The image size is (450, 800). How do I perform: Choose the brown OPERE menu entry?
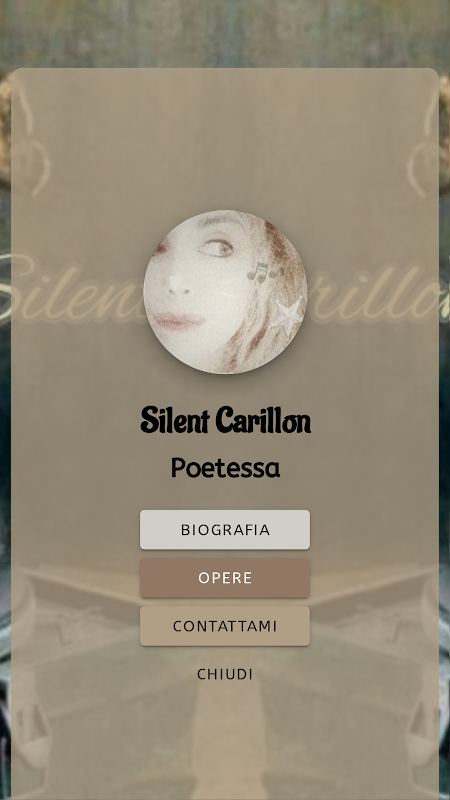pos(225,578)
